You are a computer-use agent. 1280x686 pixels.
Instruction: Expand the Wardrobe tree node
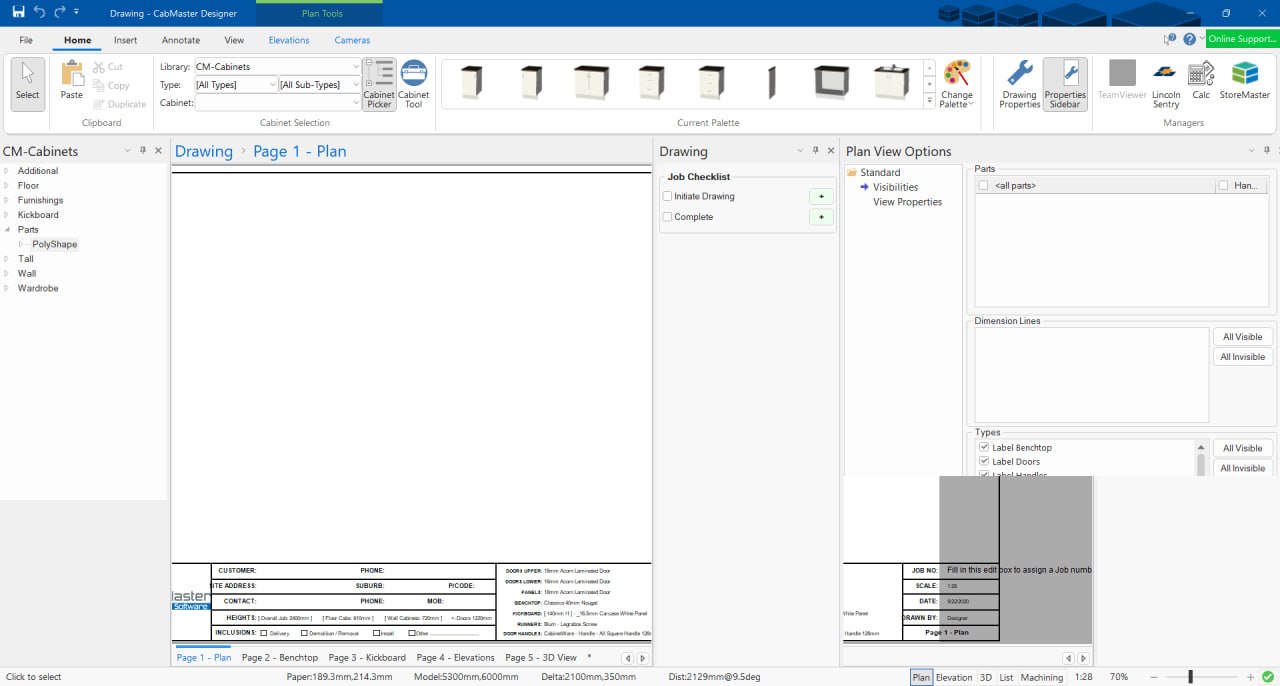7,288
